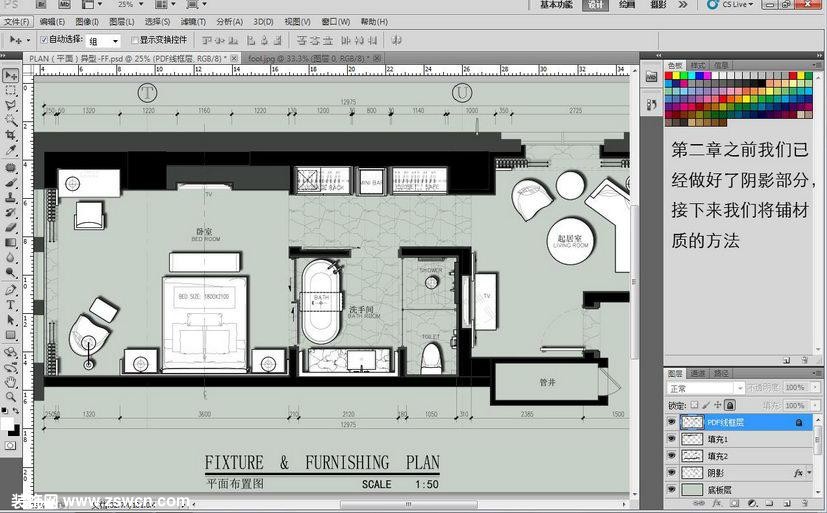Image resolution: width=827 pixels, height=513 pixels.
Task: Hide the 填充2 layer
Action: click(x=671, y=456)
